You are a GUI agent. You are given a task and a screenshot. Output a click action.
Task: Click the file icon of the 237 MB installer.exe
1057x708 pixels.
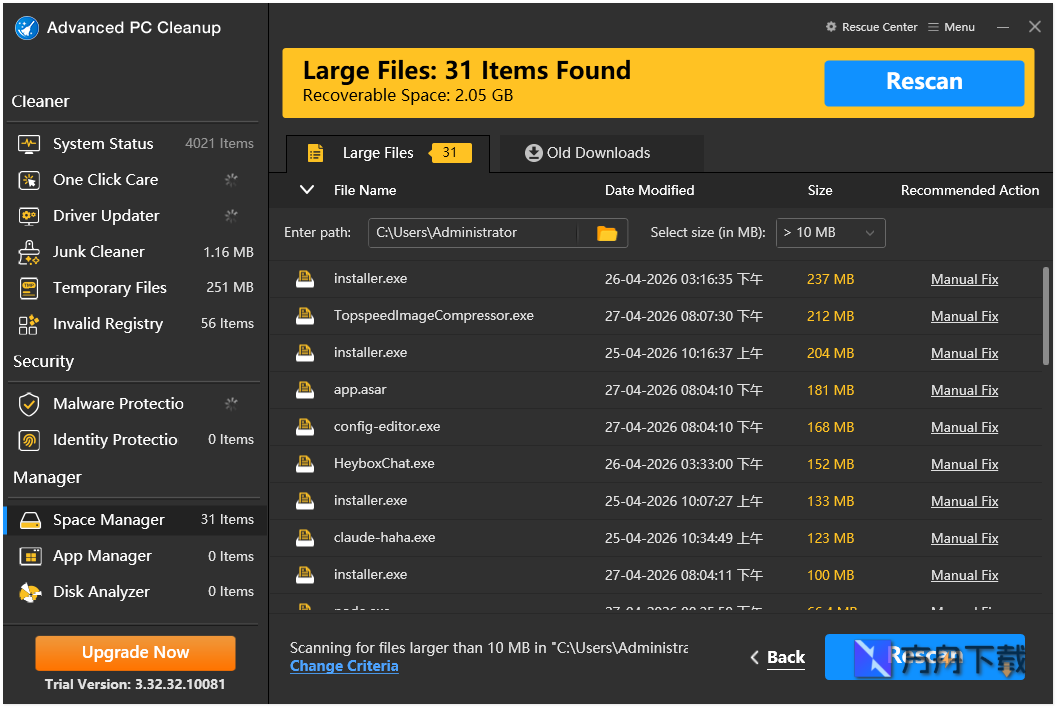(305, 278)
